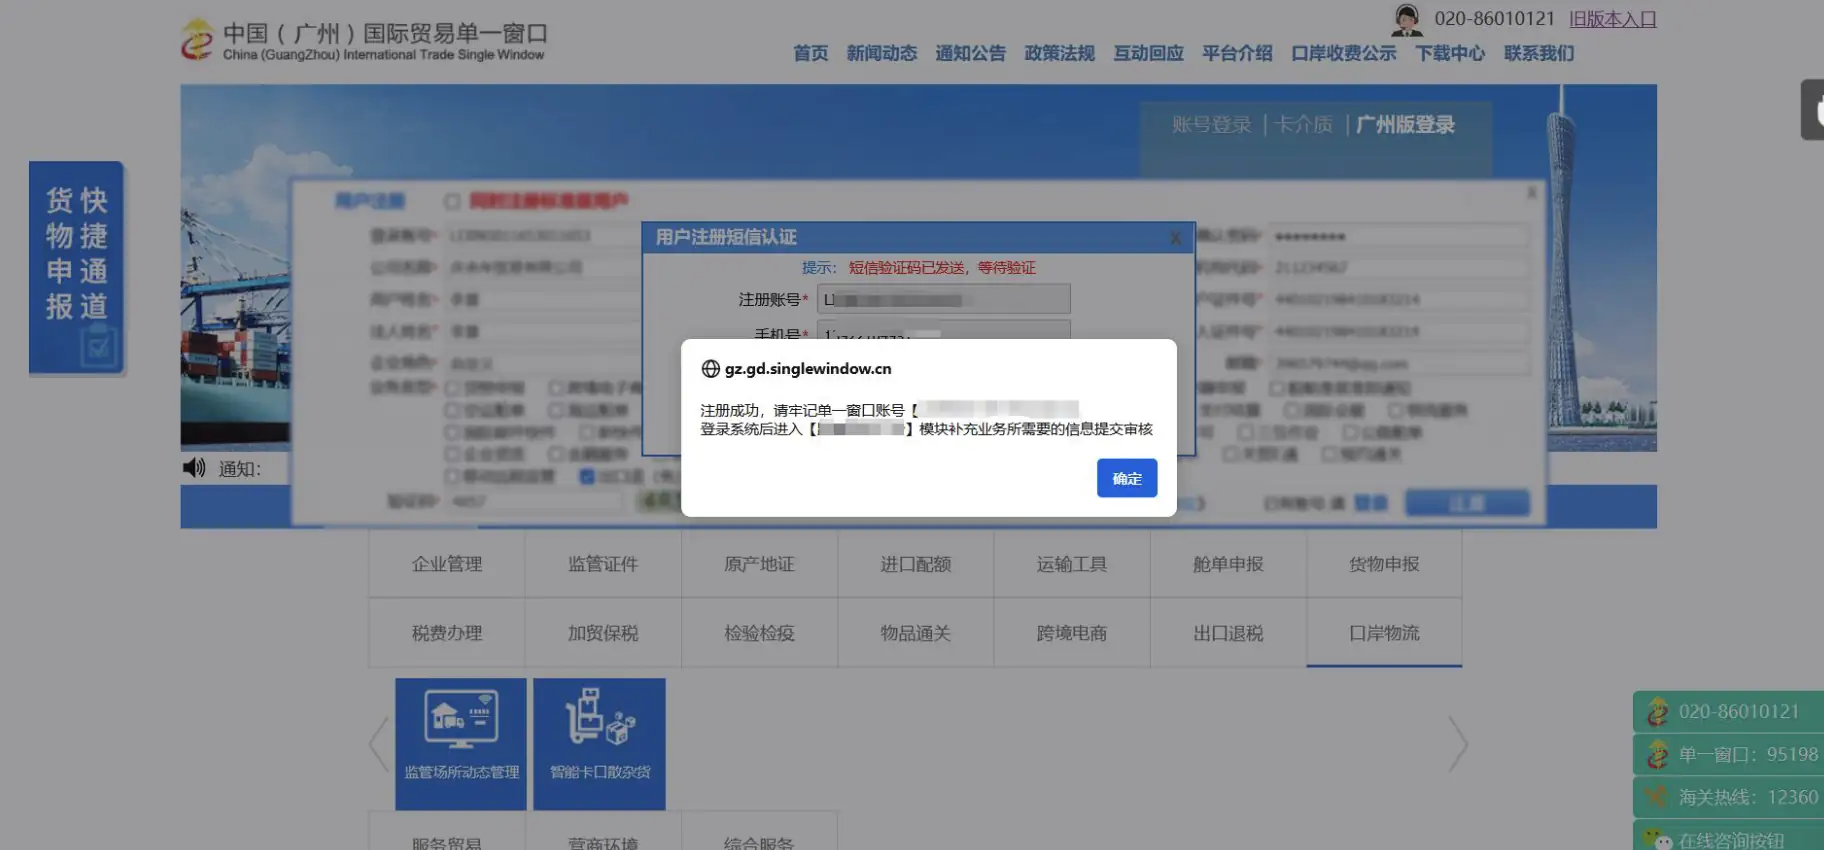Open the 平台介绍 menu item

1237,53
